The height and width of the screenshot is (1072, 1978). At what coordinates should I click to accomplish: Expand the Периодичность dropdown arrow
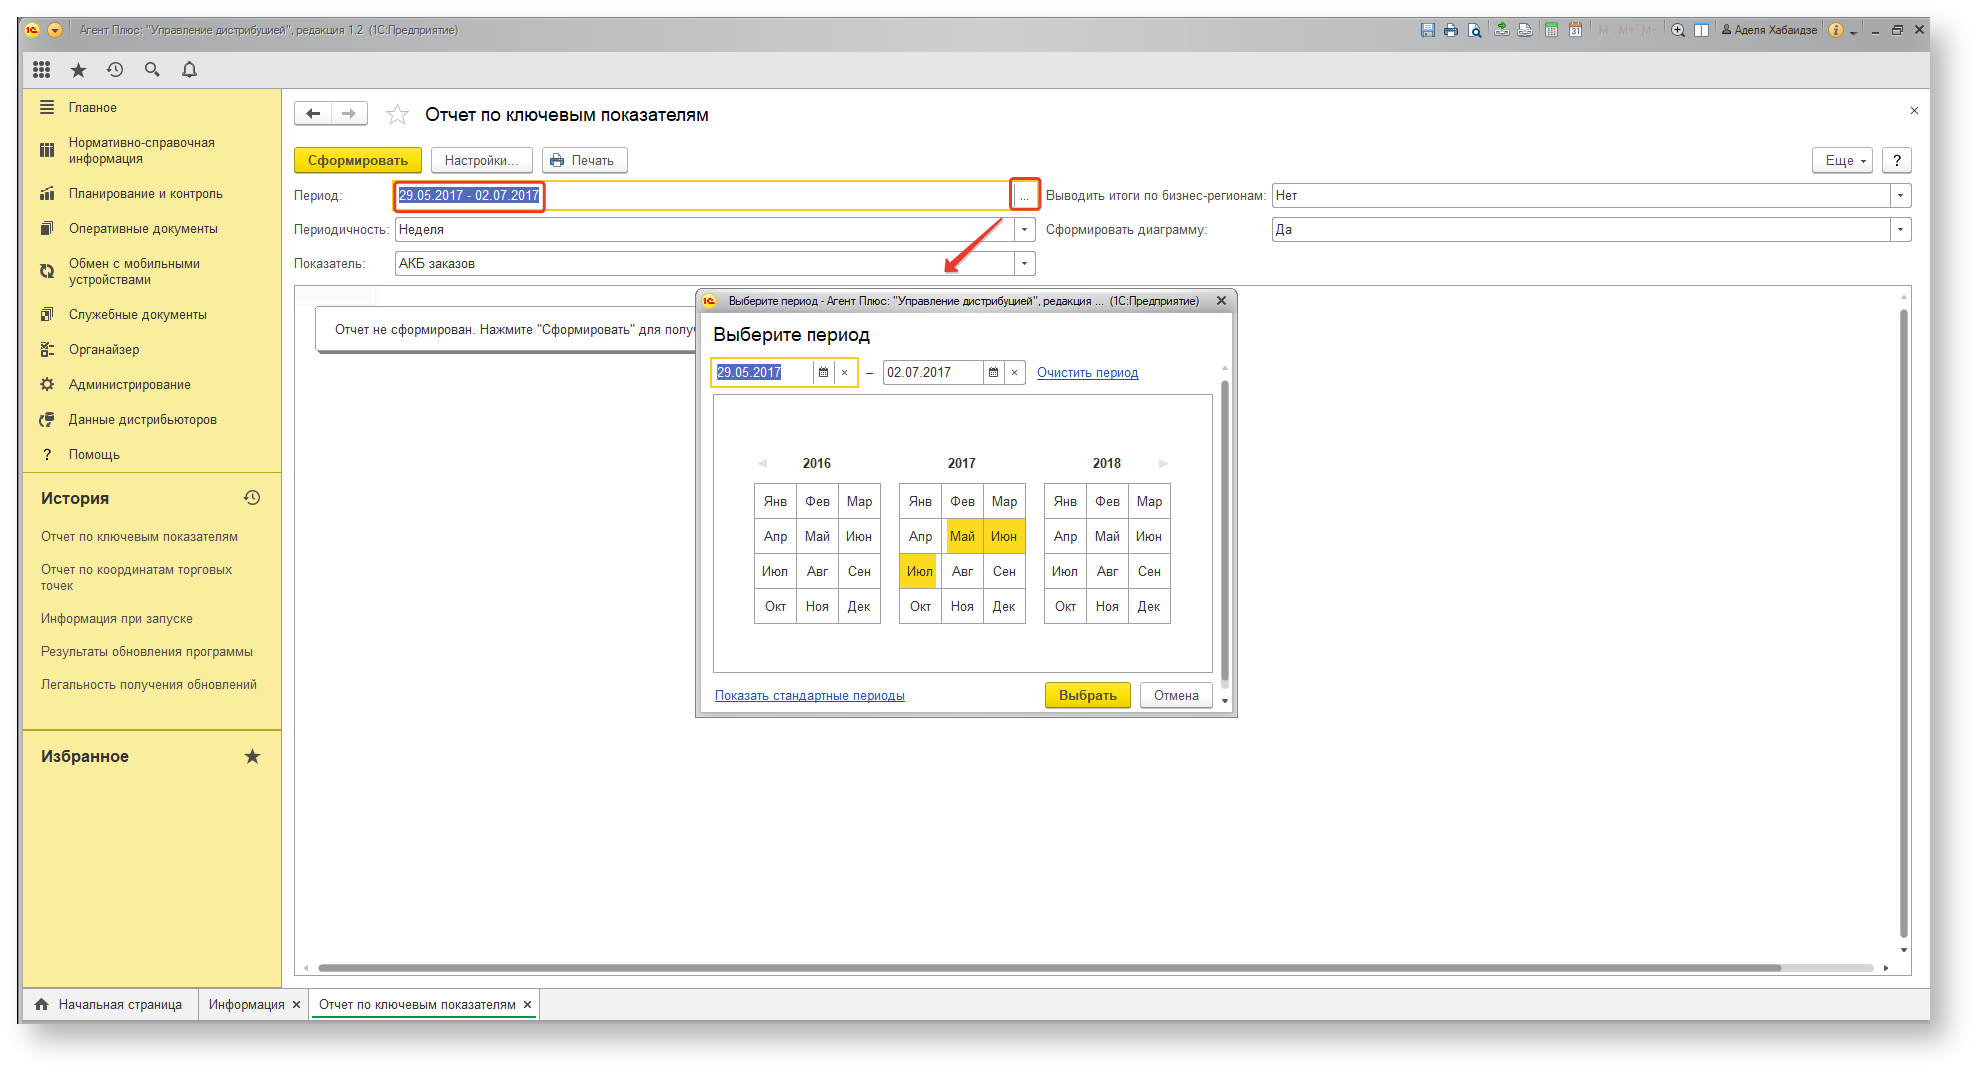pos(1024,229)
